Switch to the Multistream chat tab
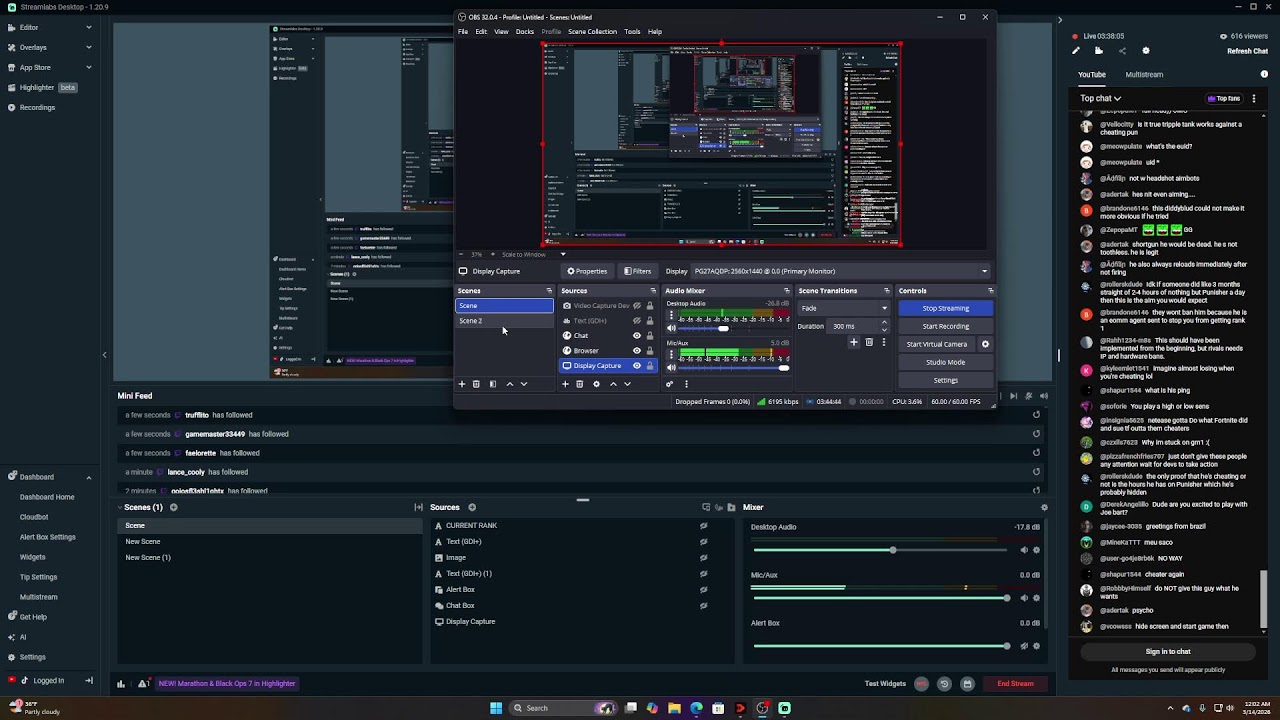1280x720 pixels. pos(1144,74)
